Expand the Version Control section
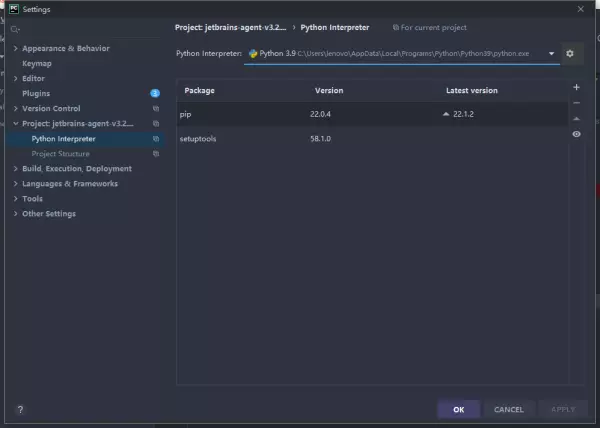This screenshot has width=600, height=428. point(15,109)
